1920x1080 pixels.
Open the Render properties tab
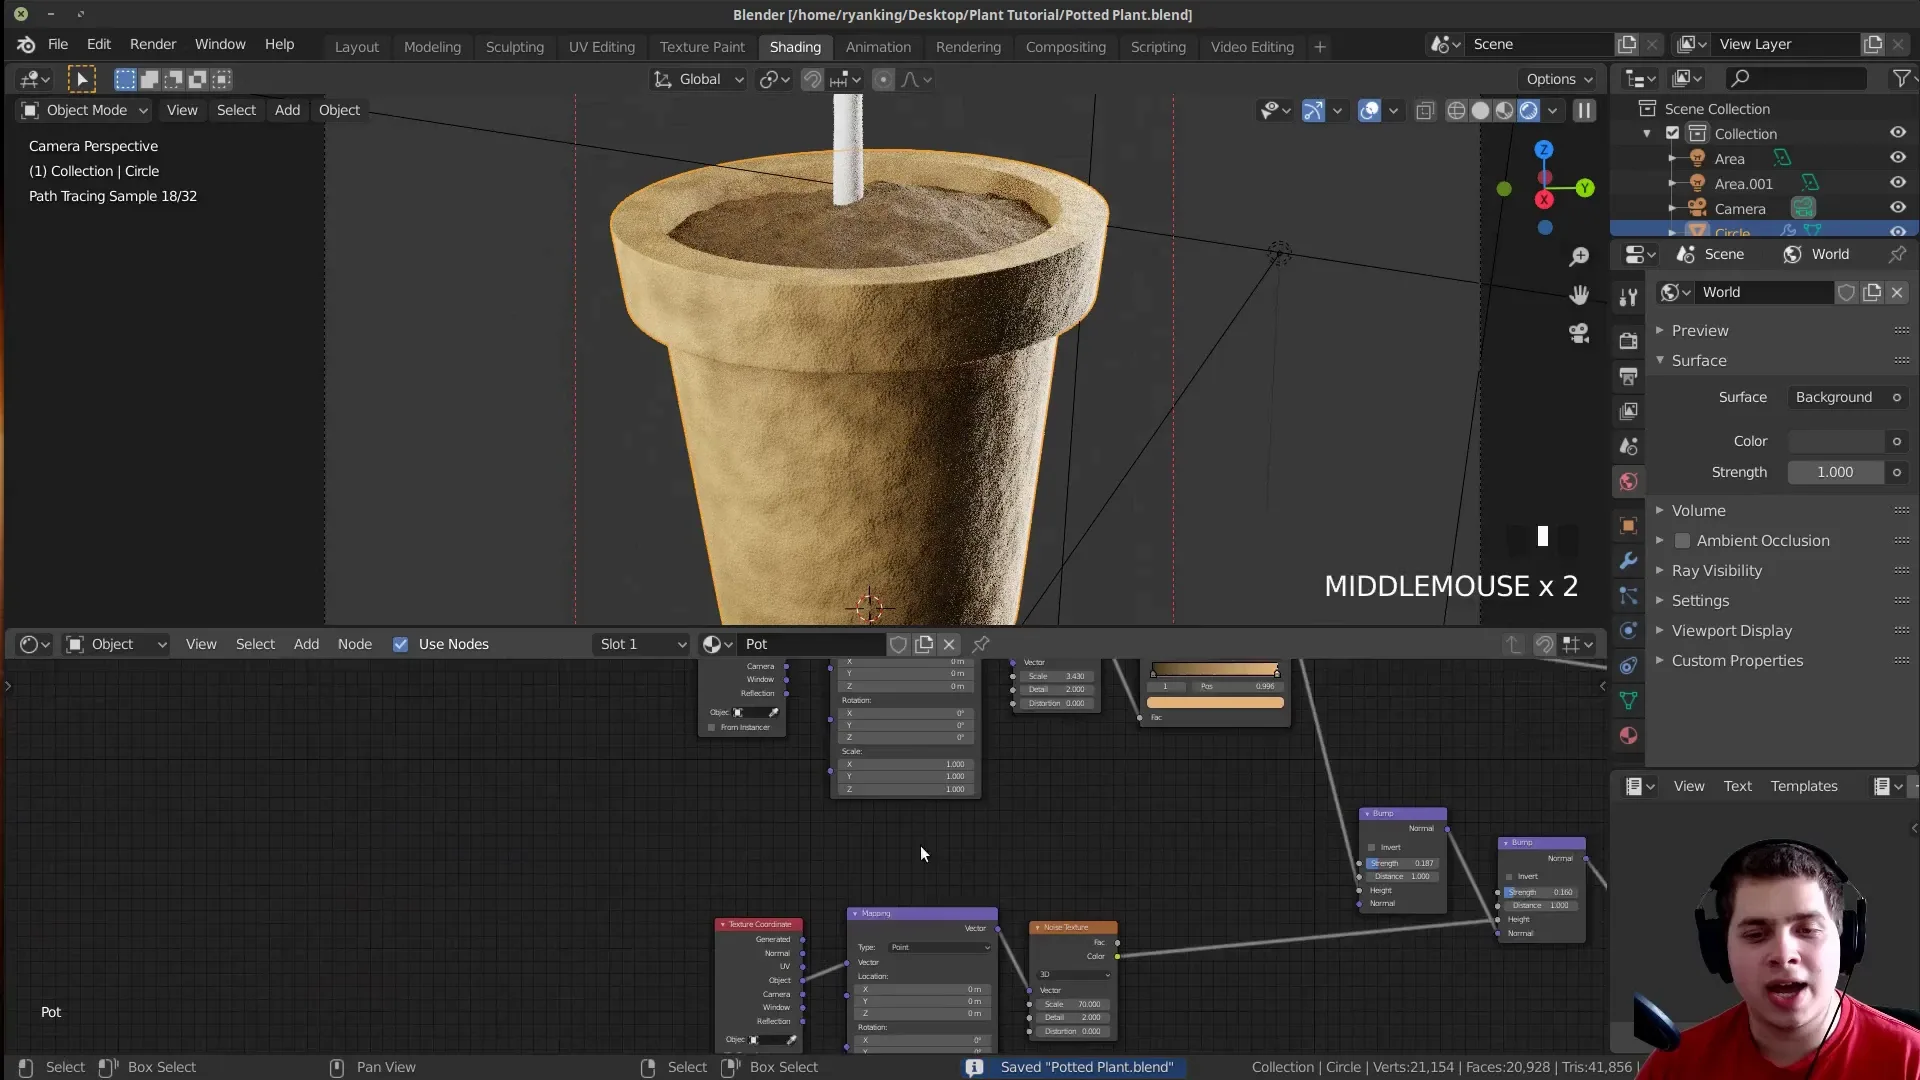(1628, 340)
